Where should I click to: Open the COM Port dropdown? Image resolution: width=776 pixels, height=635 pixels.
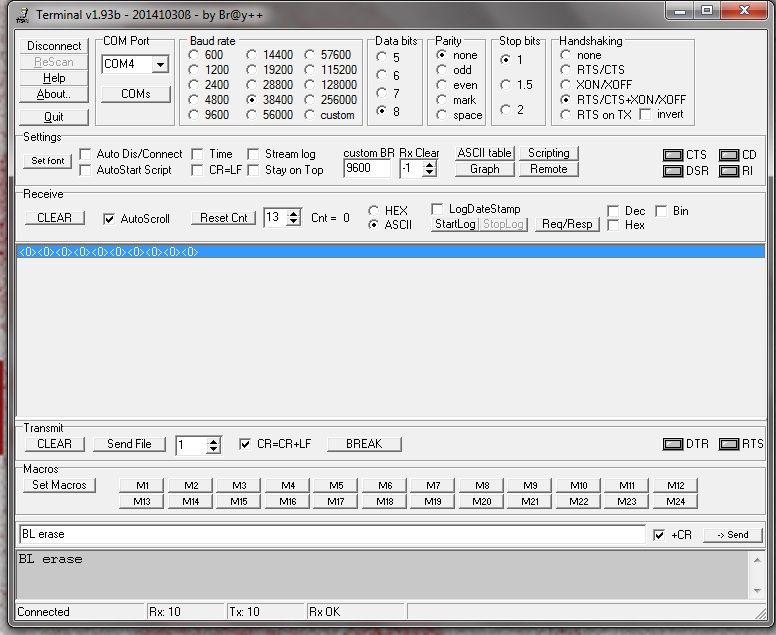160,64
